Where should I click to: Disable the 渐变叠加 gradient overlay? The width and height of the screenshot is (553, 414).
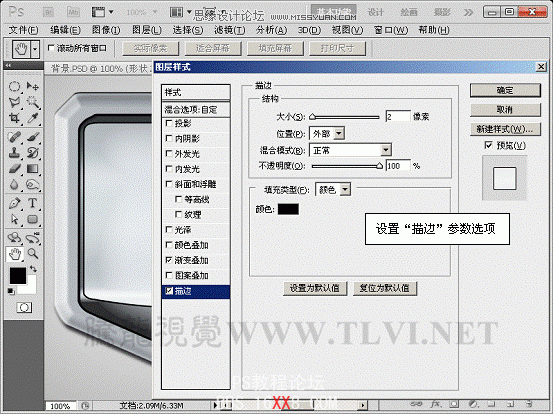pyautogui.click(x=169, y=260)
